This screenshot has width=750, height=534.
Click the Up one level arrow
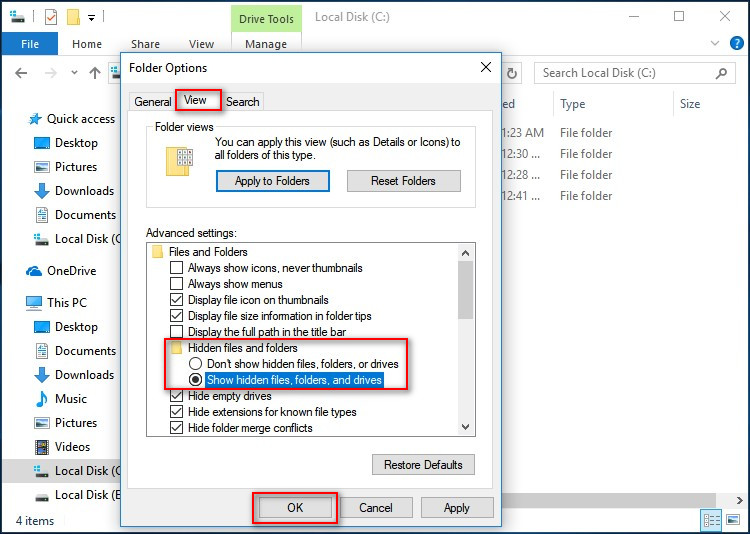click(95, 73)
